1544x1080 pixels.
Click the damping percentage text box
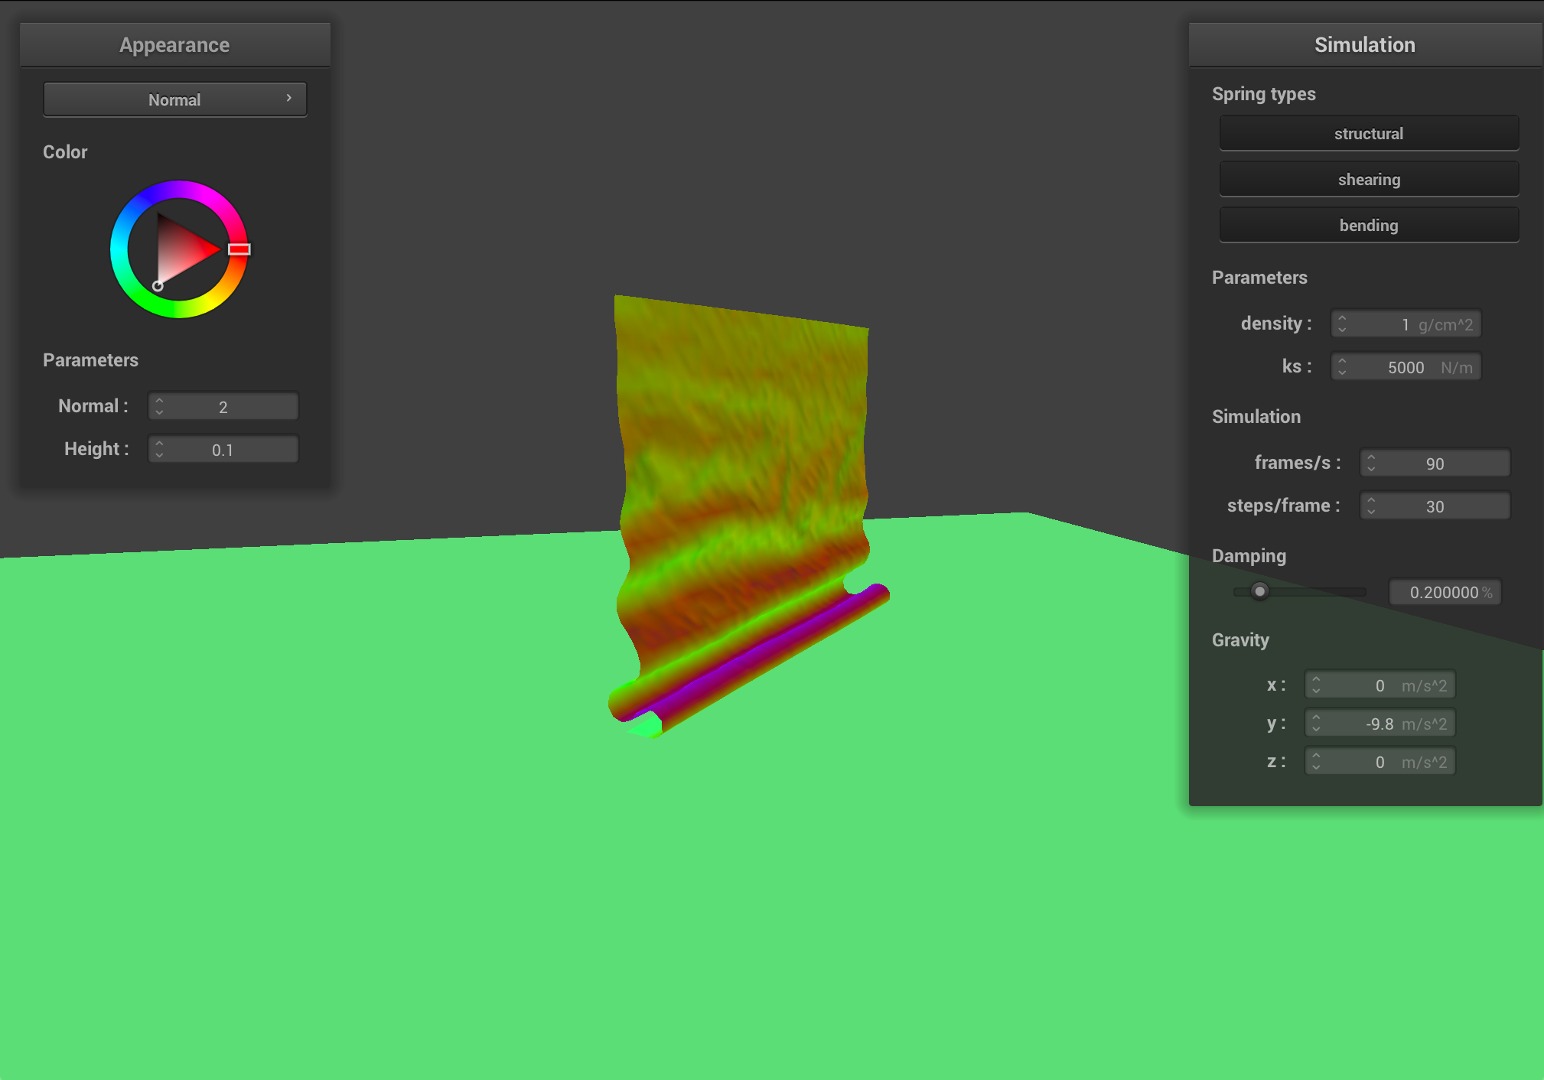click(1444, 593)
